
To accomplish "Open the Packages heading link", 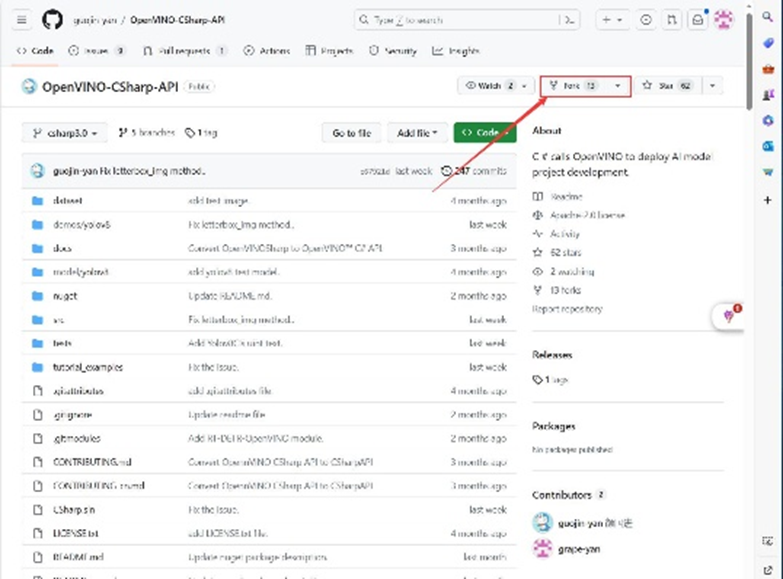I will (x=554, y=426).
